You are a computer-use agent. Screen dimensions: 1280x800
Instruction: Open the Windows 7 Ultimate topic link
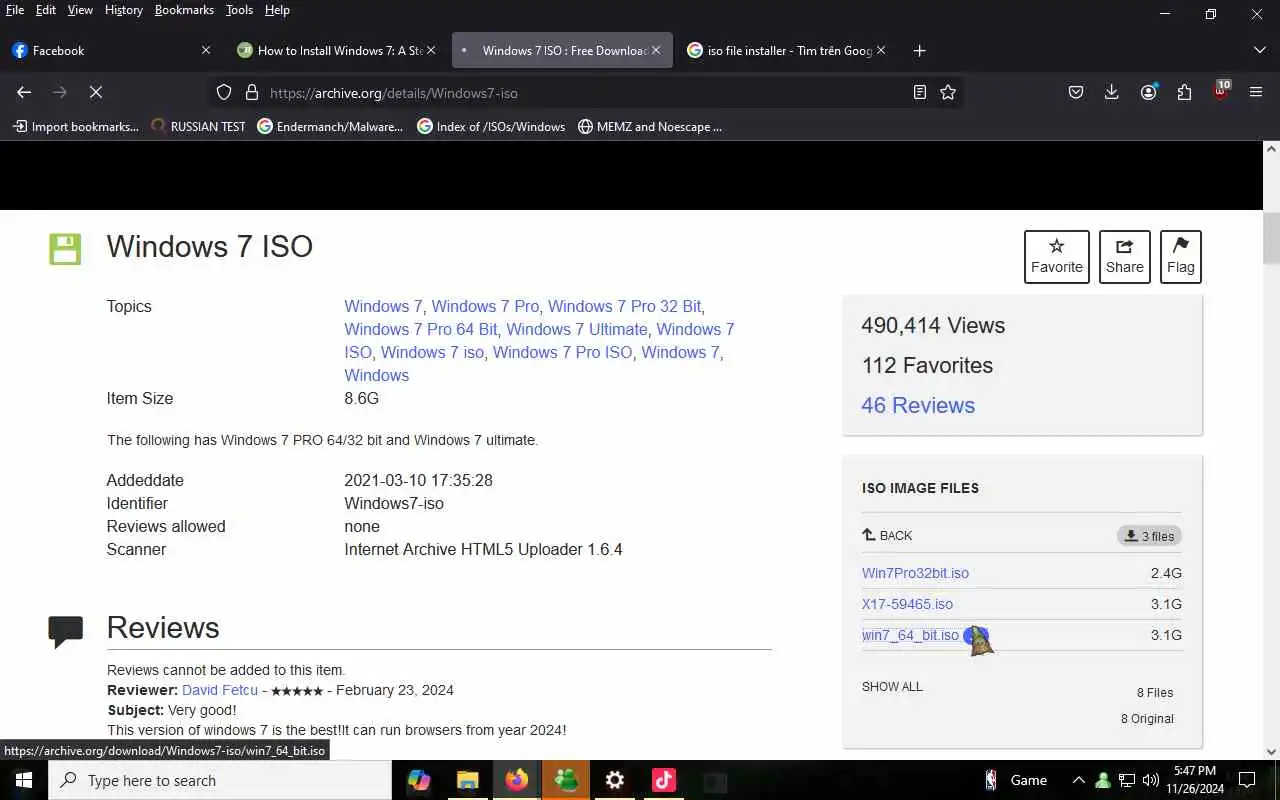pos(577,329)
